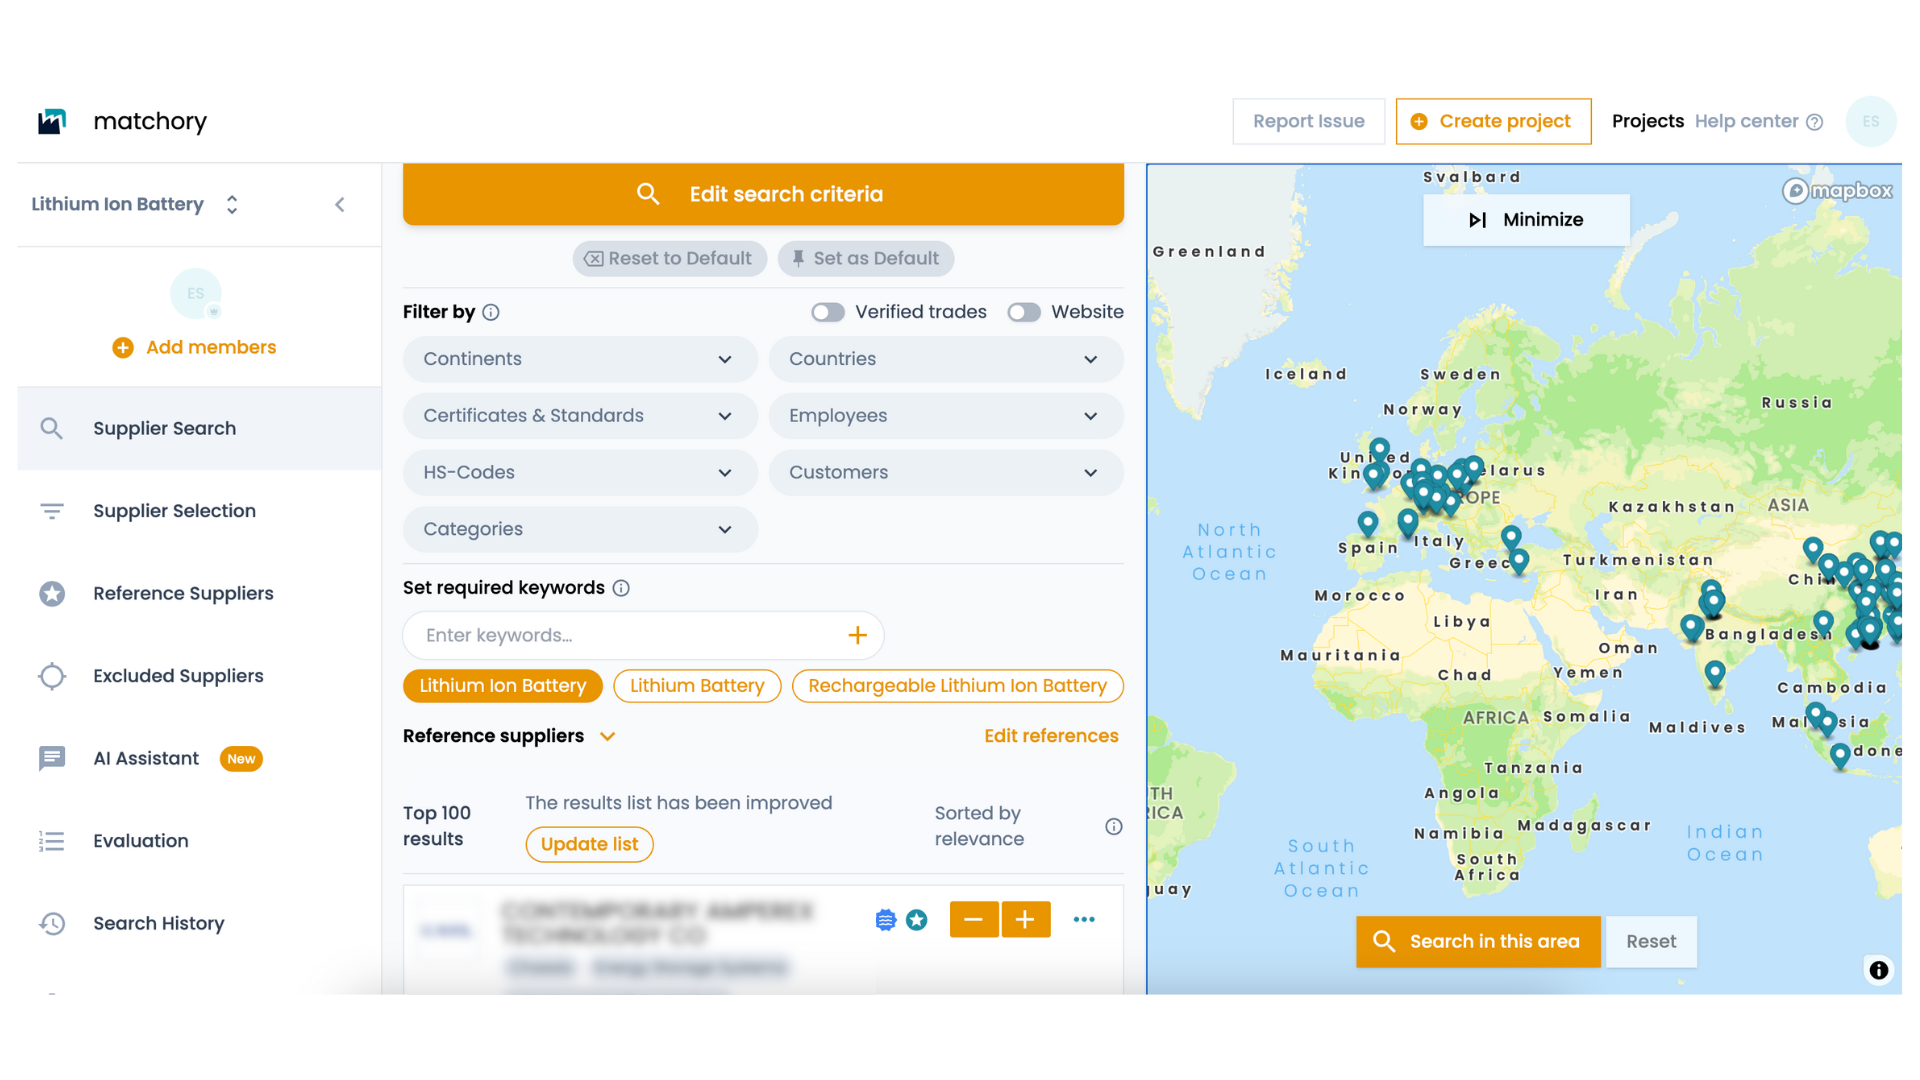
Task: View Search History in the sidebar
Action: [x=158, y=923]
